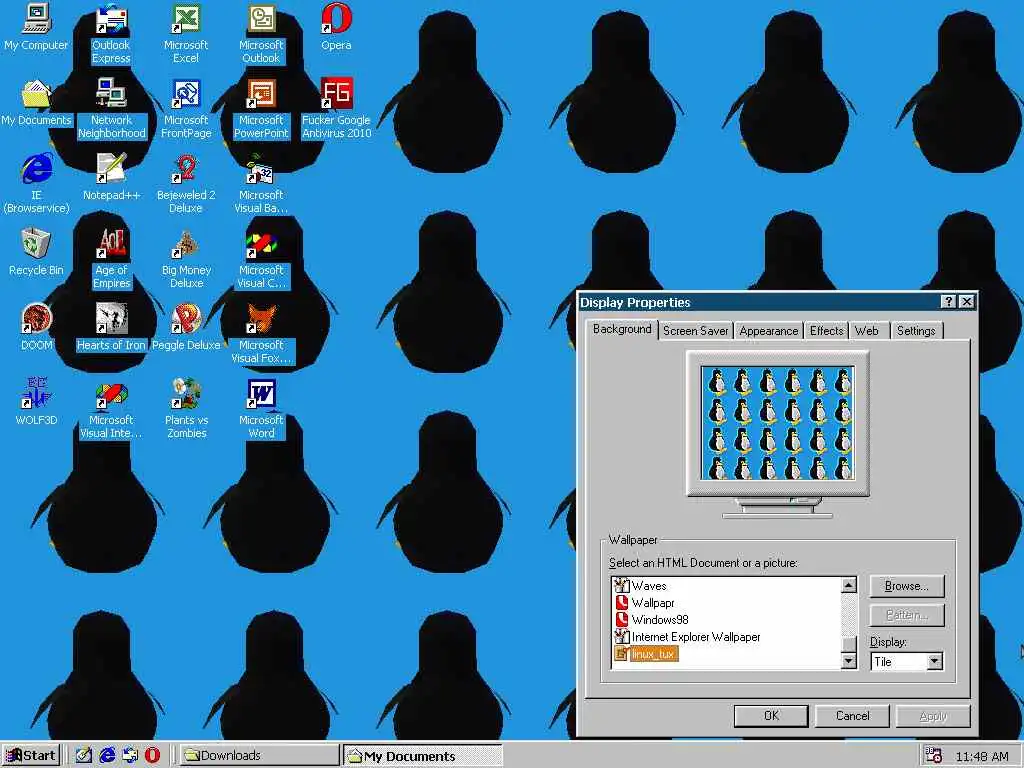Switch to My Documents taskbar window
Viewport: 1024px width, 768px height.
click(423, 756)
